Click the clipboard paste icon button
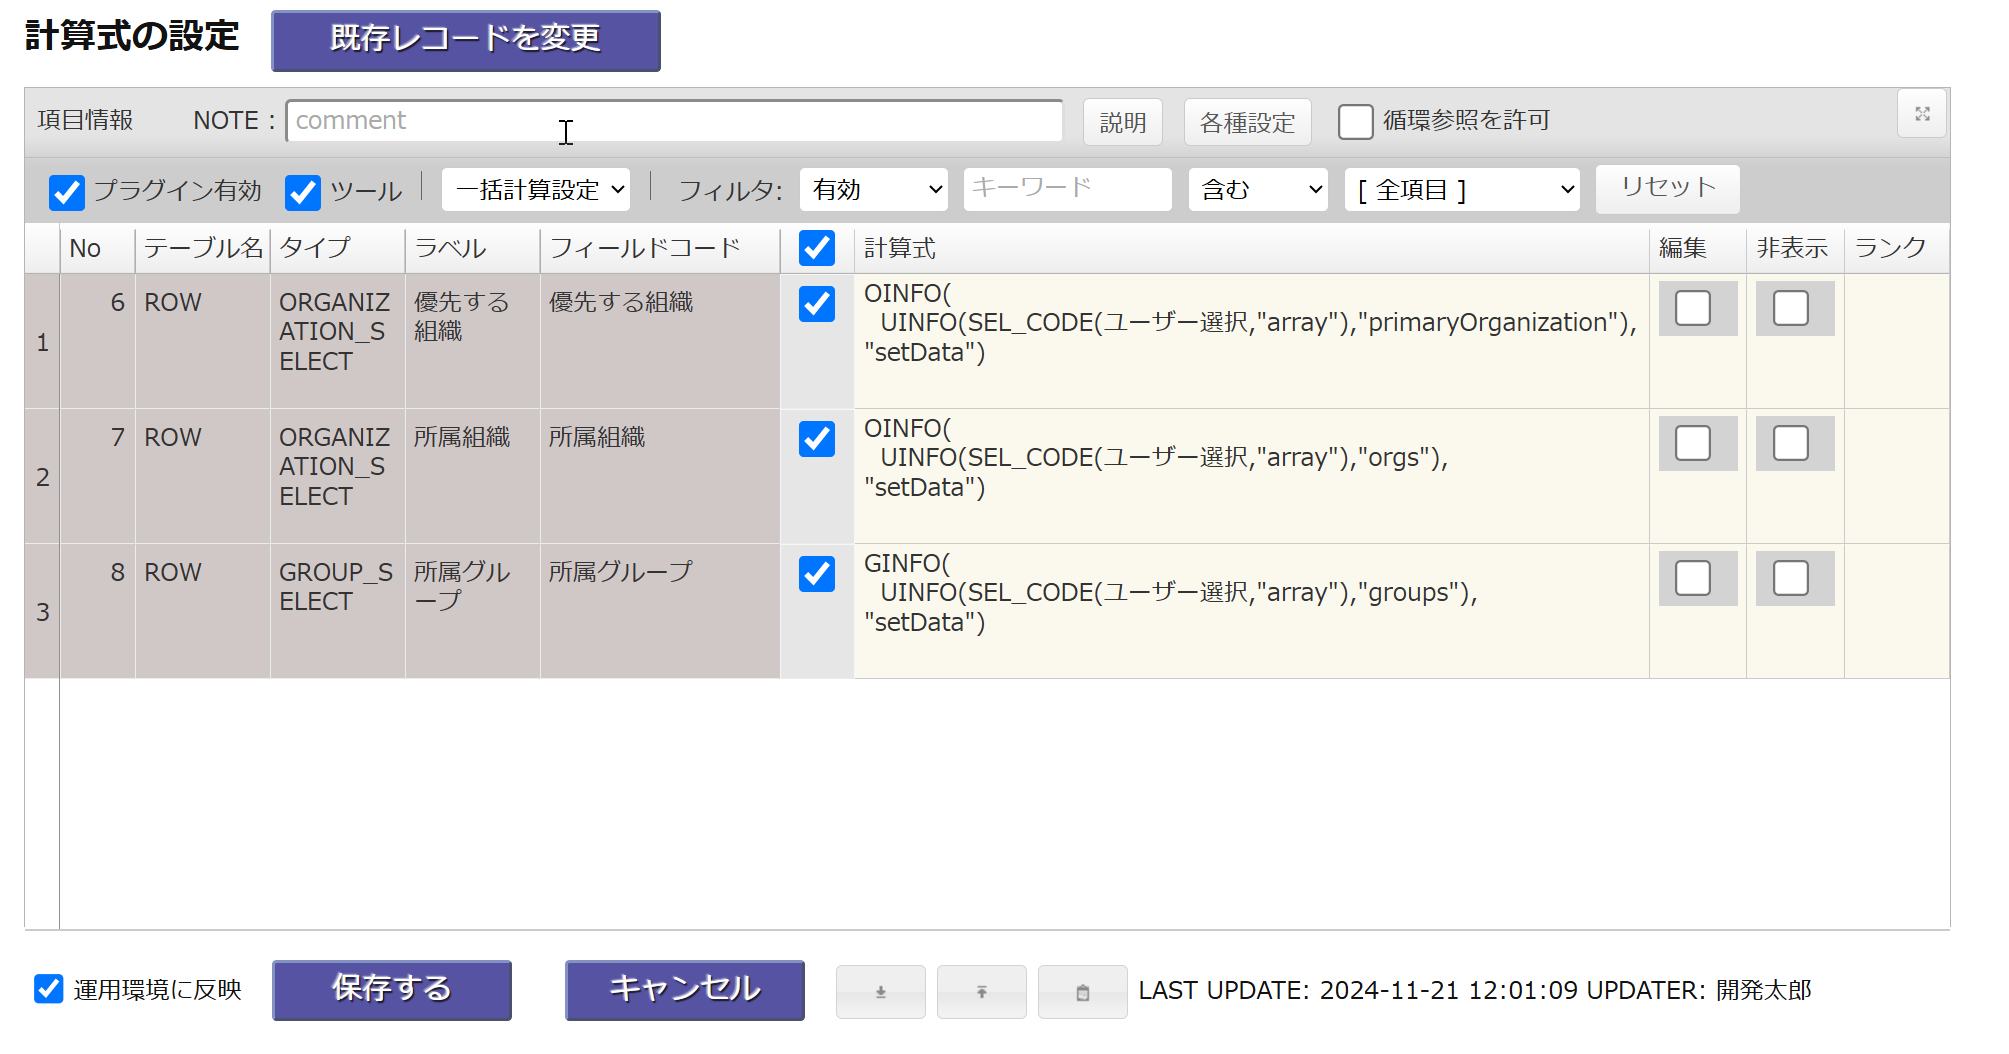Image resolution: width=2009 pixels, height=1054 pixels. click(x=1082, y=992)
